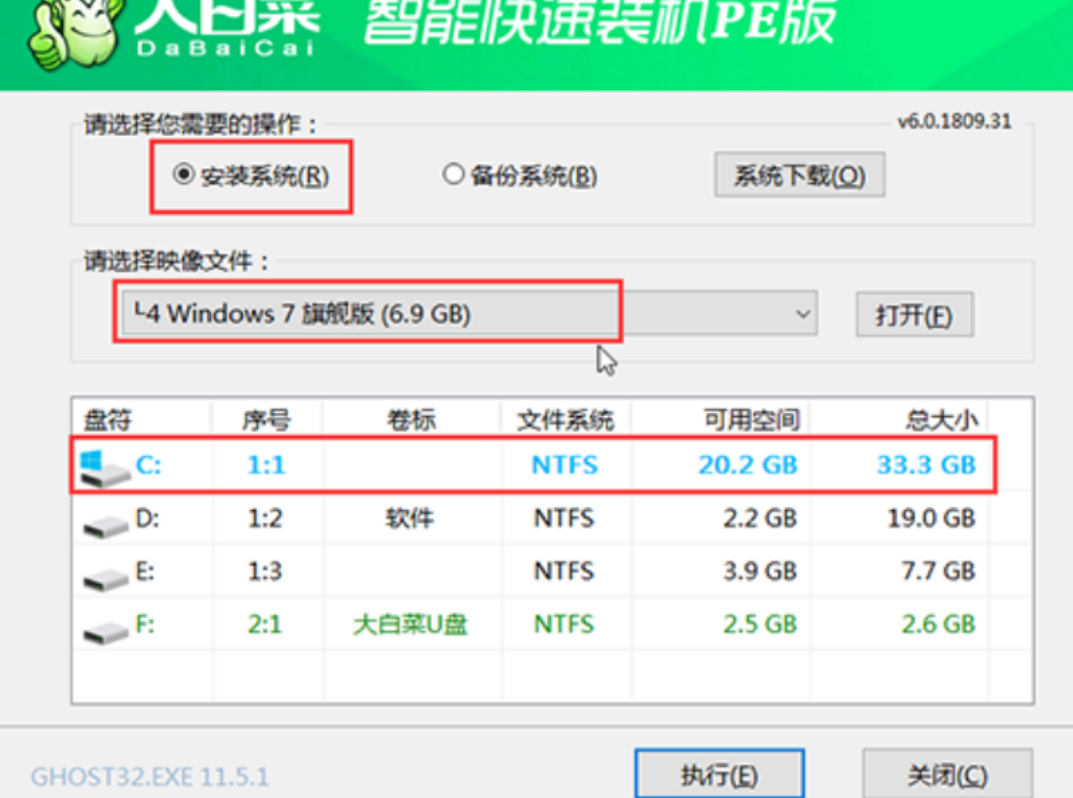
Task: Click the 2.2 GB free space value
Action: click(760, 518)
